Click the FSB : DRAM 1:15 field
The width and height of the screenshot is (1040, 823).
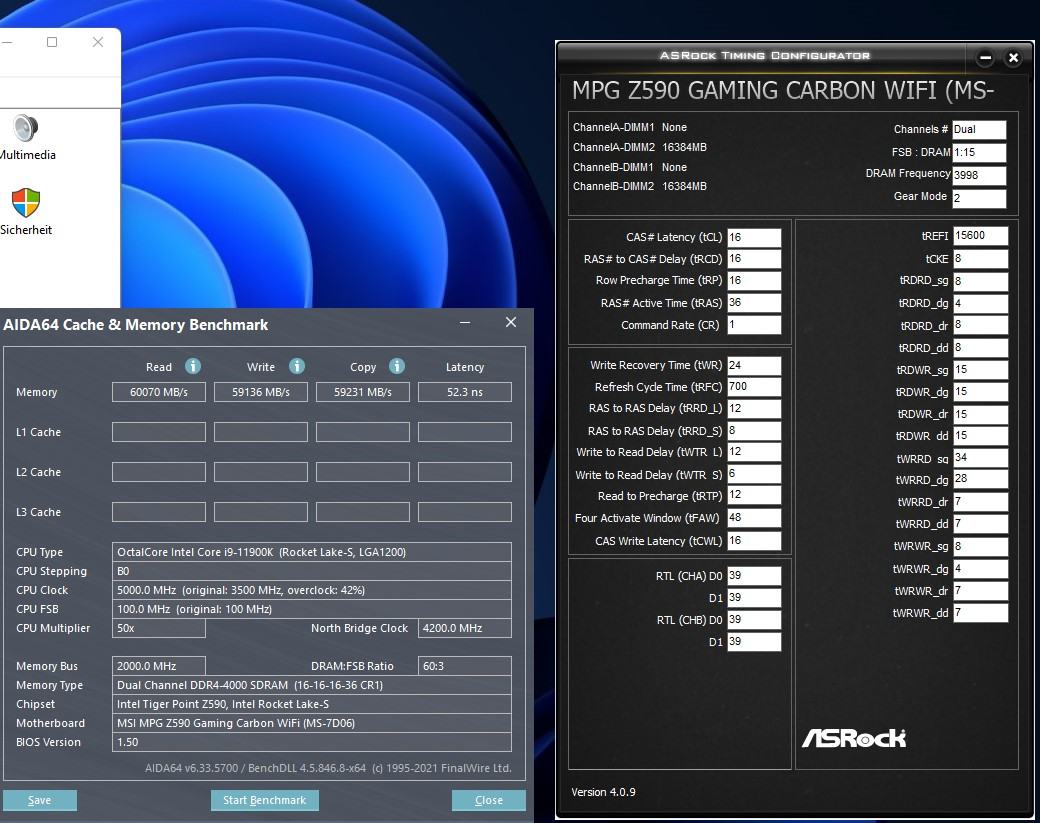click(x=979, y=153)
